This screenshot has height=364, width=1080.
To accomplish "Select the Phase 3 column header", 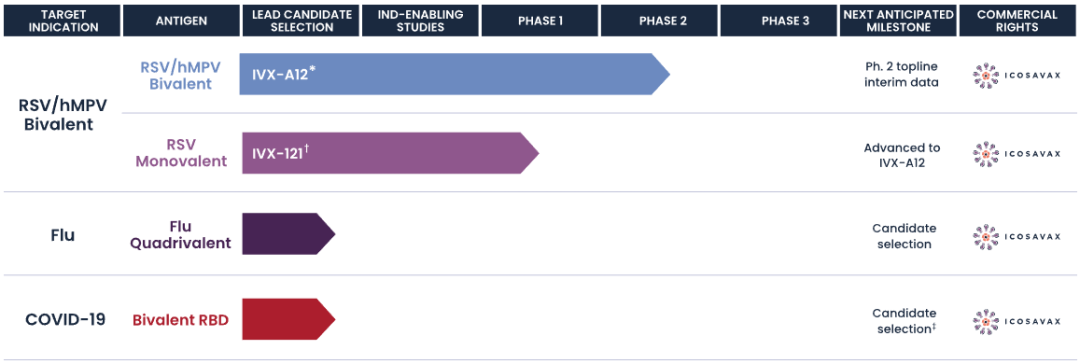I will coord(779,21).
